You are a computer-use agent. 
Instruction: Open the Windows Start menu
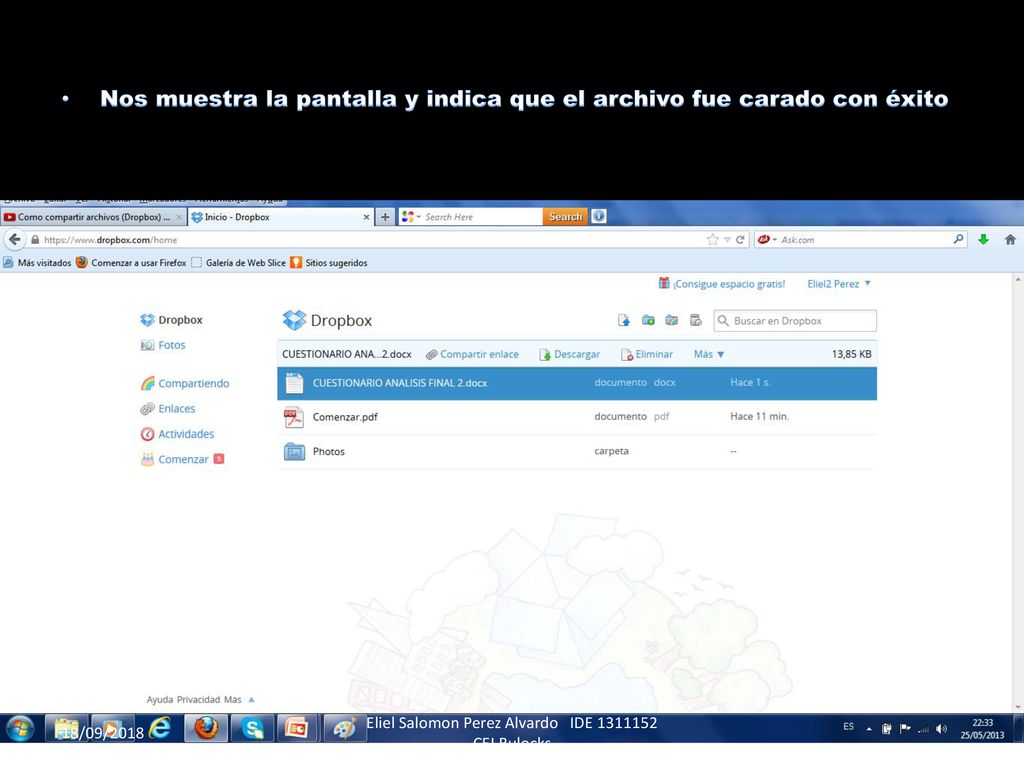20,728
